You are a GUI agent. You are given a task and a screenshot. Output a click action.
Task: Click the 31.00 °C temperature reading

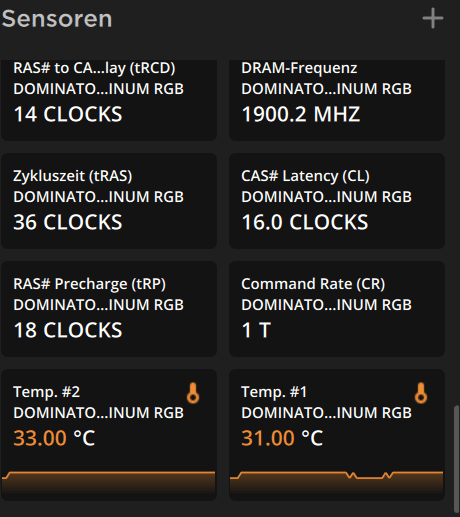pyautogui.click(x=282, y=438)
